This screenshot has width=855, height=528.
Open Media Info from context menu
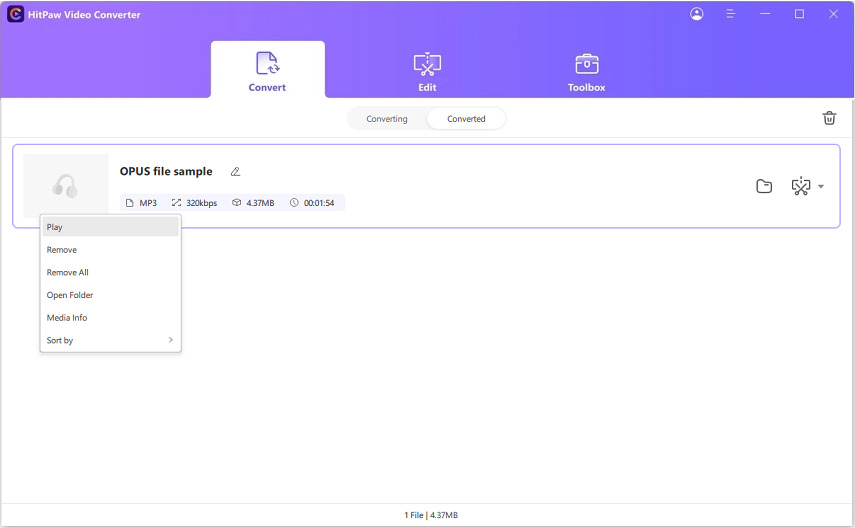pos(111,317)
